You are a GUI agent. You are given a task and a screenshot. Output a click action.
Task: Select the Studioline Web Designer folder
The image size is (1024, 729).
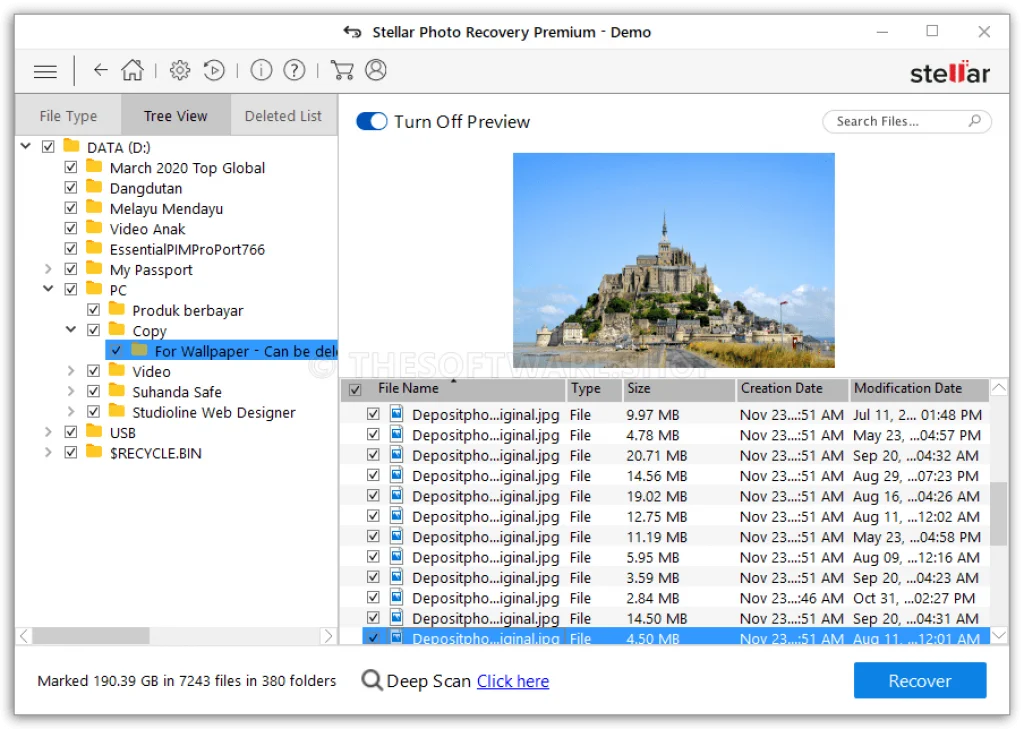pos(214,412)
